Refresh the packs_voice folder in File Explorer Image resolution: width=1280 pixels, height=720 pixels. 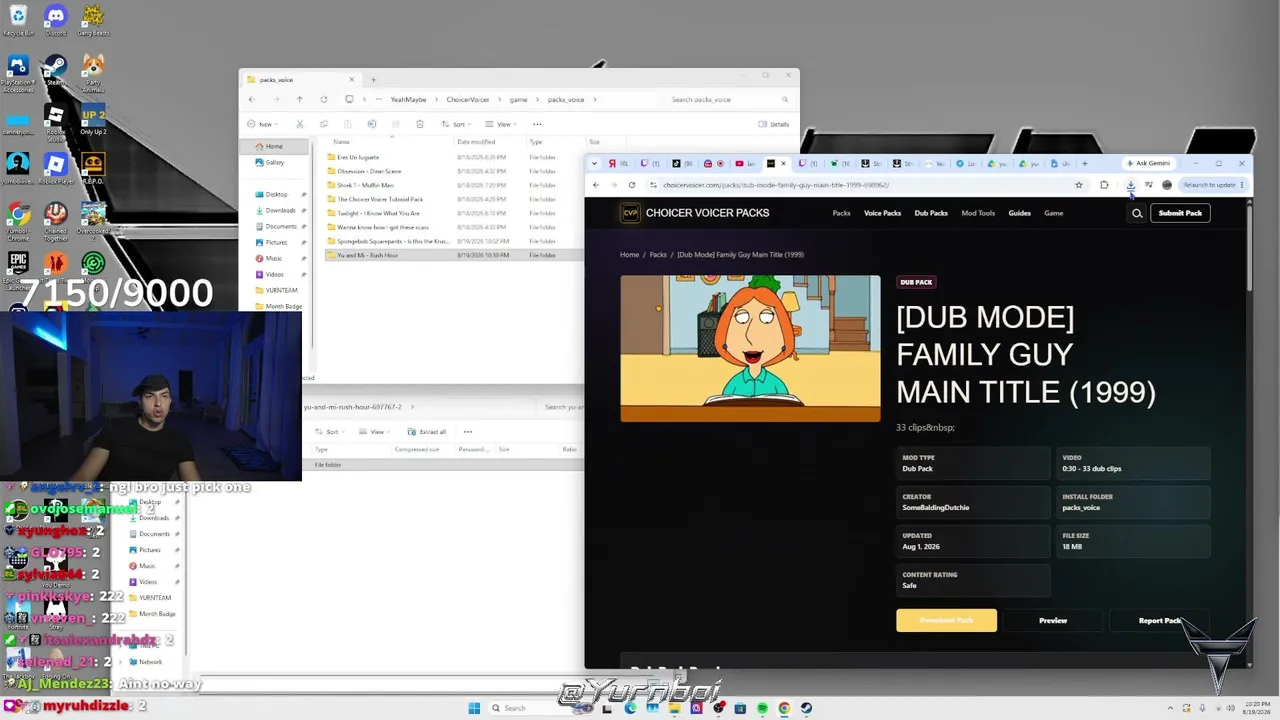tap(324, 99)
